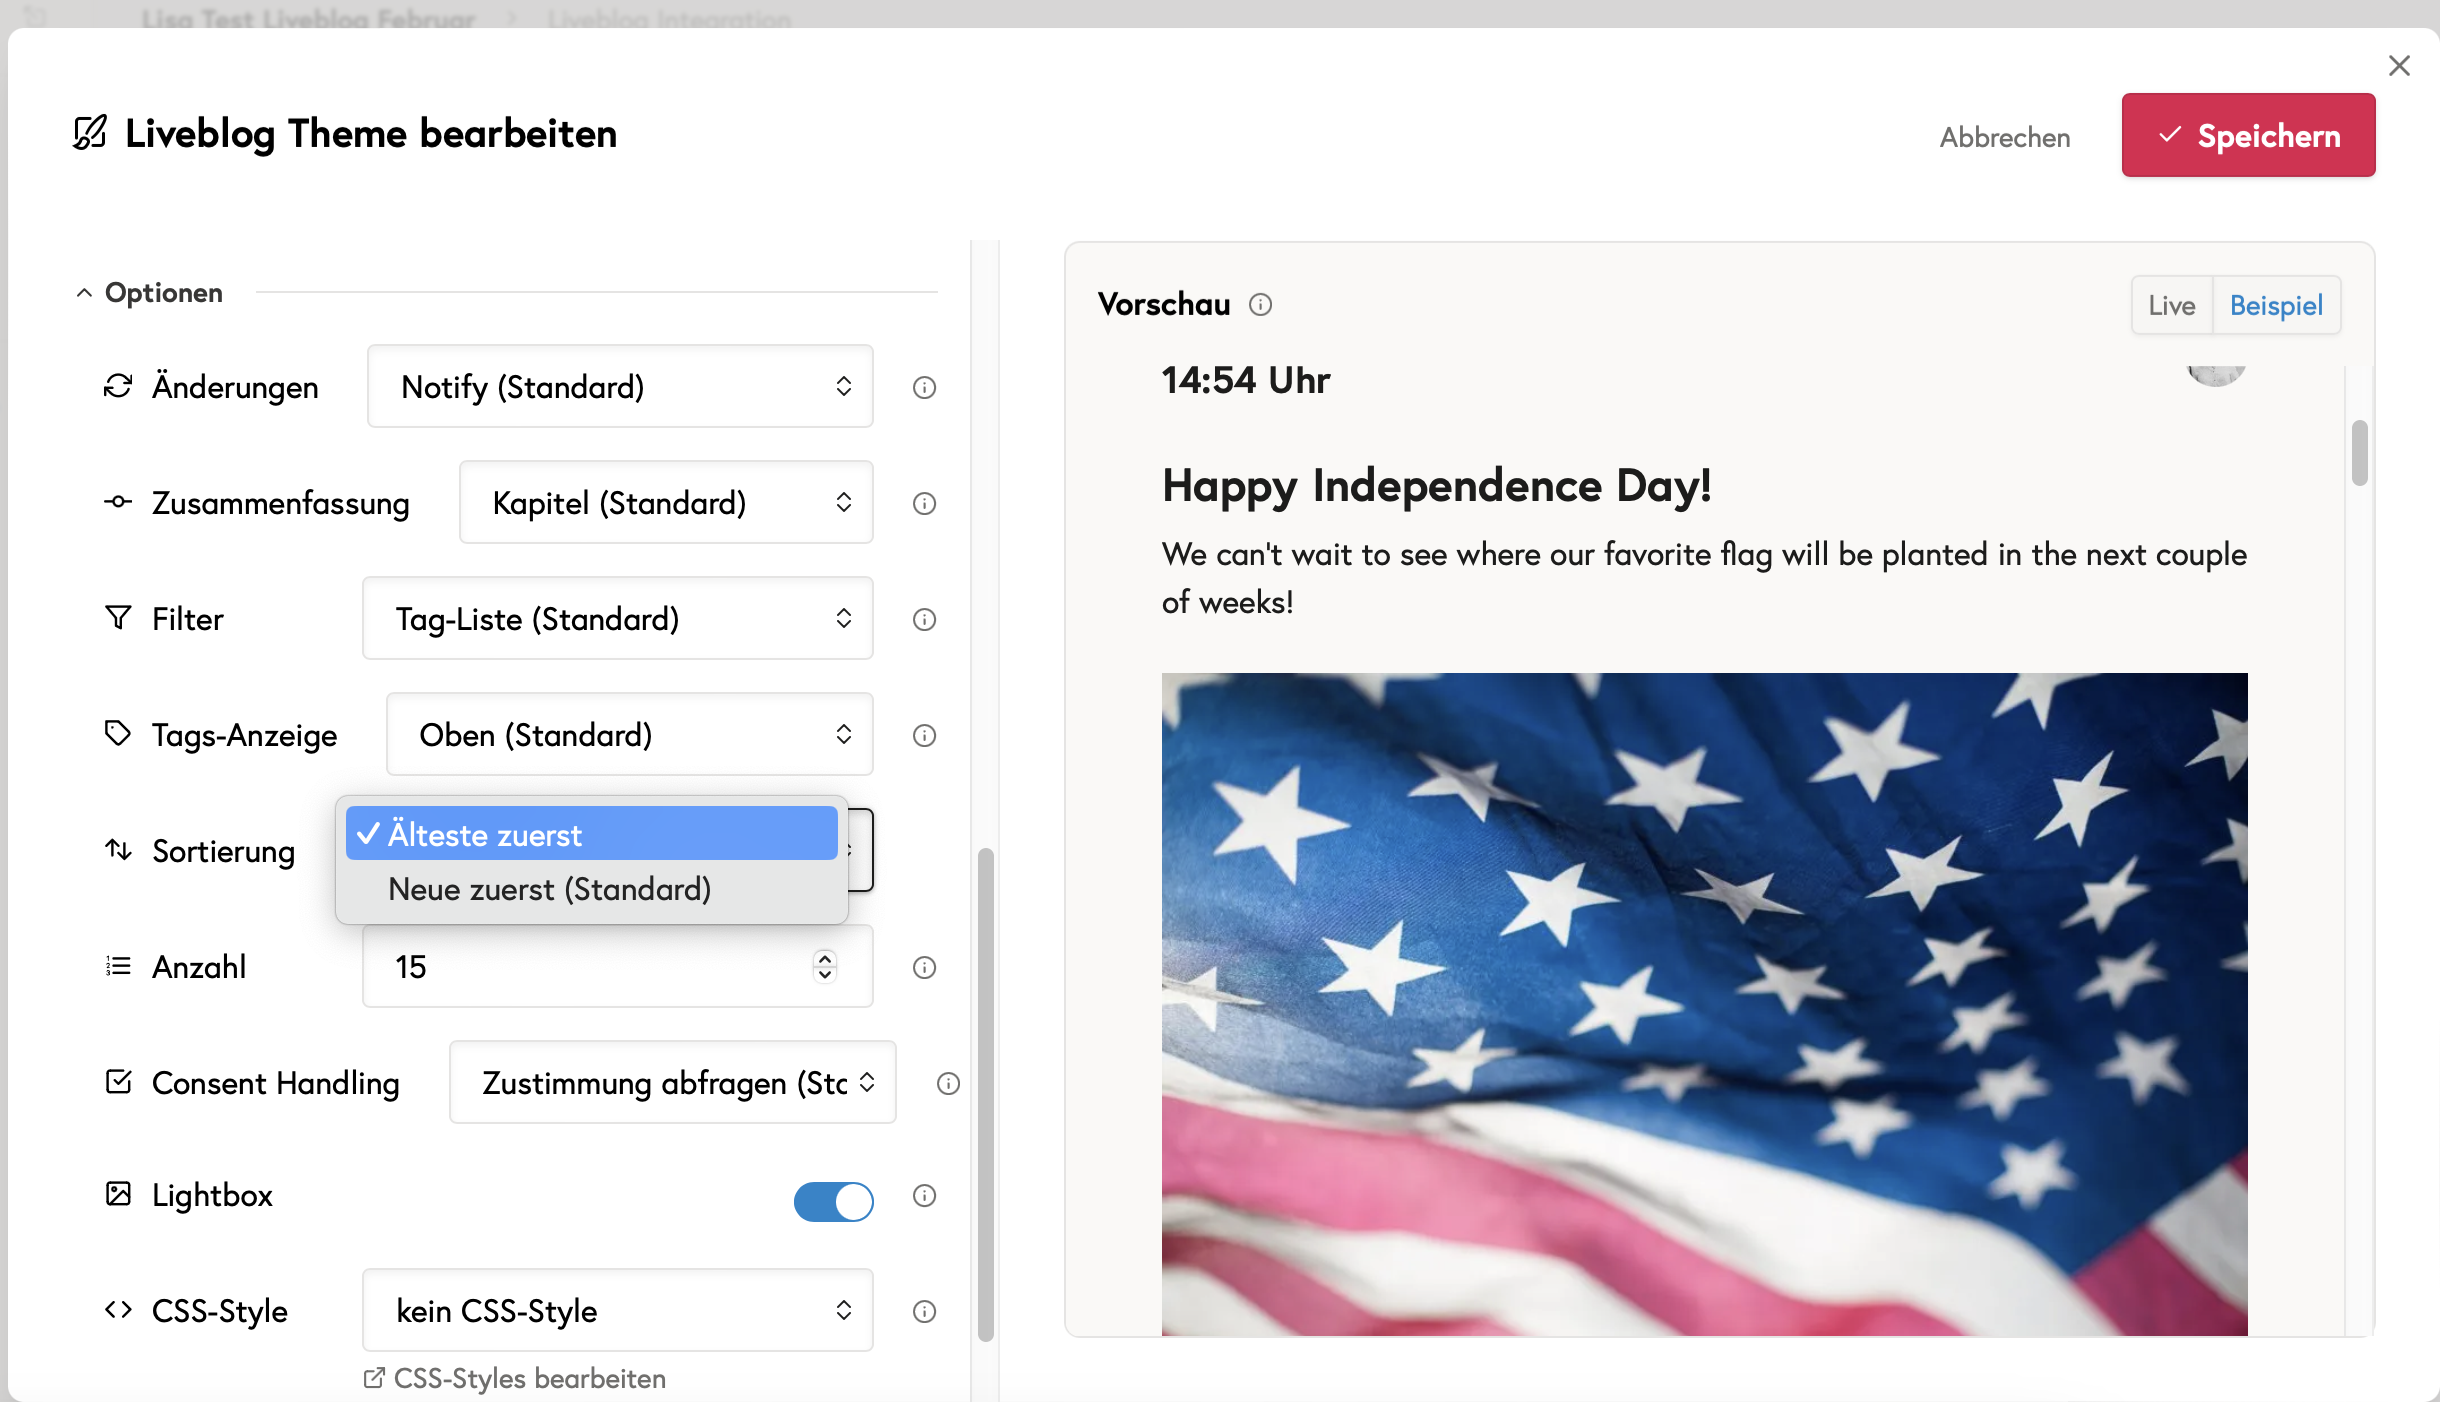The width and height of the screenshot is (2440, 1402).
Task: Open the Filter Tag-Liste dropdown
Action: [x=617, y=619]
